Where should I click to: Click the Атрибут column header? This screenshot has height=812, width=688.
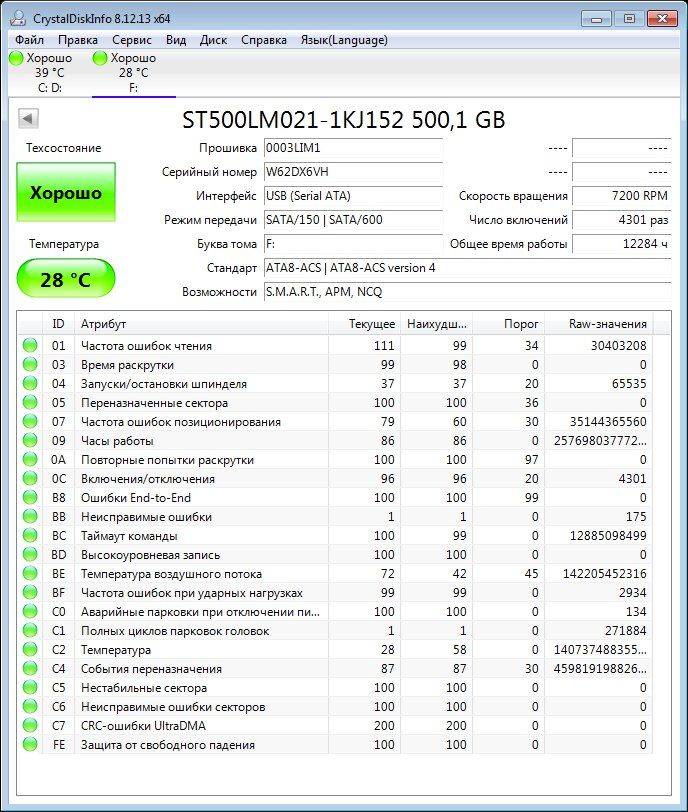tap(201, 324)
